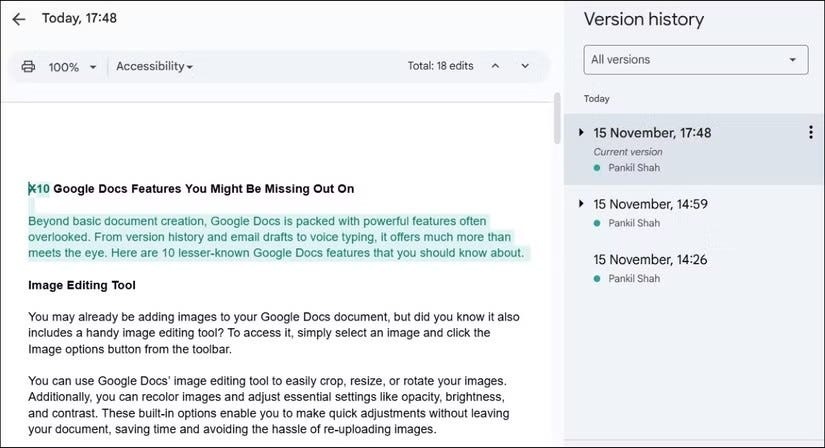825x448 pixels.
Task: Open the 100% zoom dropdown
Action: (x=73, y=67)
